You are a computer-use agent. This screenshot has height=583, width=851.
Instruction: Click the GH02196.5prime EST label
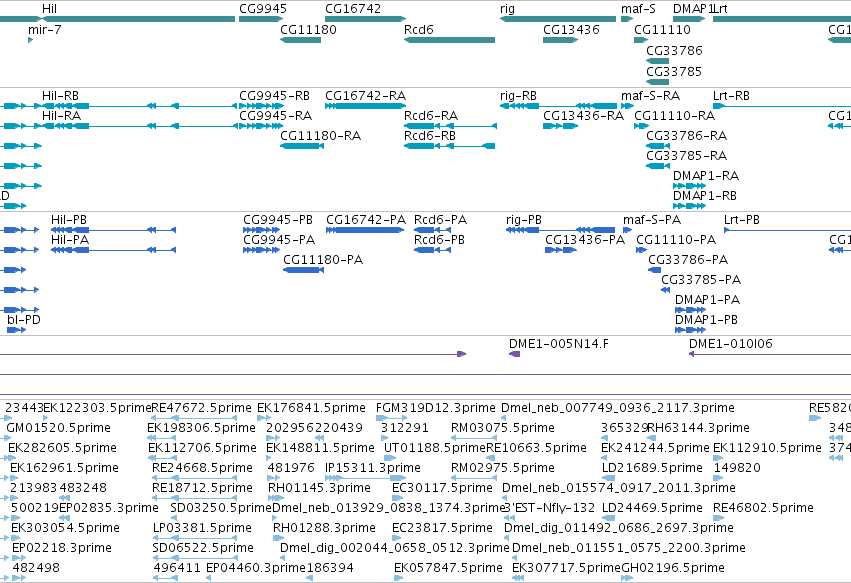672,568
